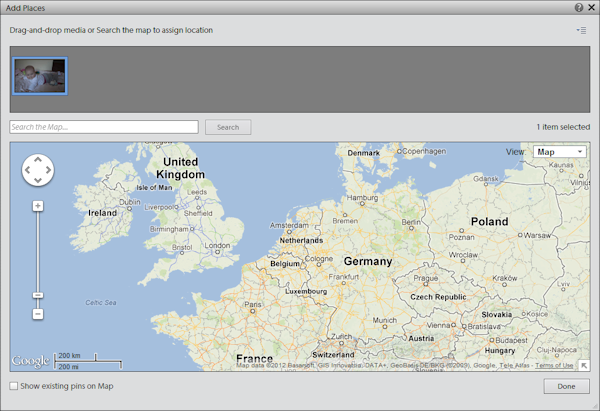Click the Done button
Image resolution: width=600 pixels, height=411 pixels.
pos(566,386)
